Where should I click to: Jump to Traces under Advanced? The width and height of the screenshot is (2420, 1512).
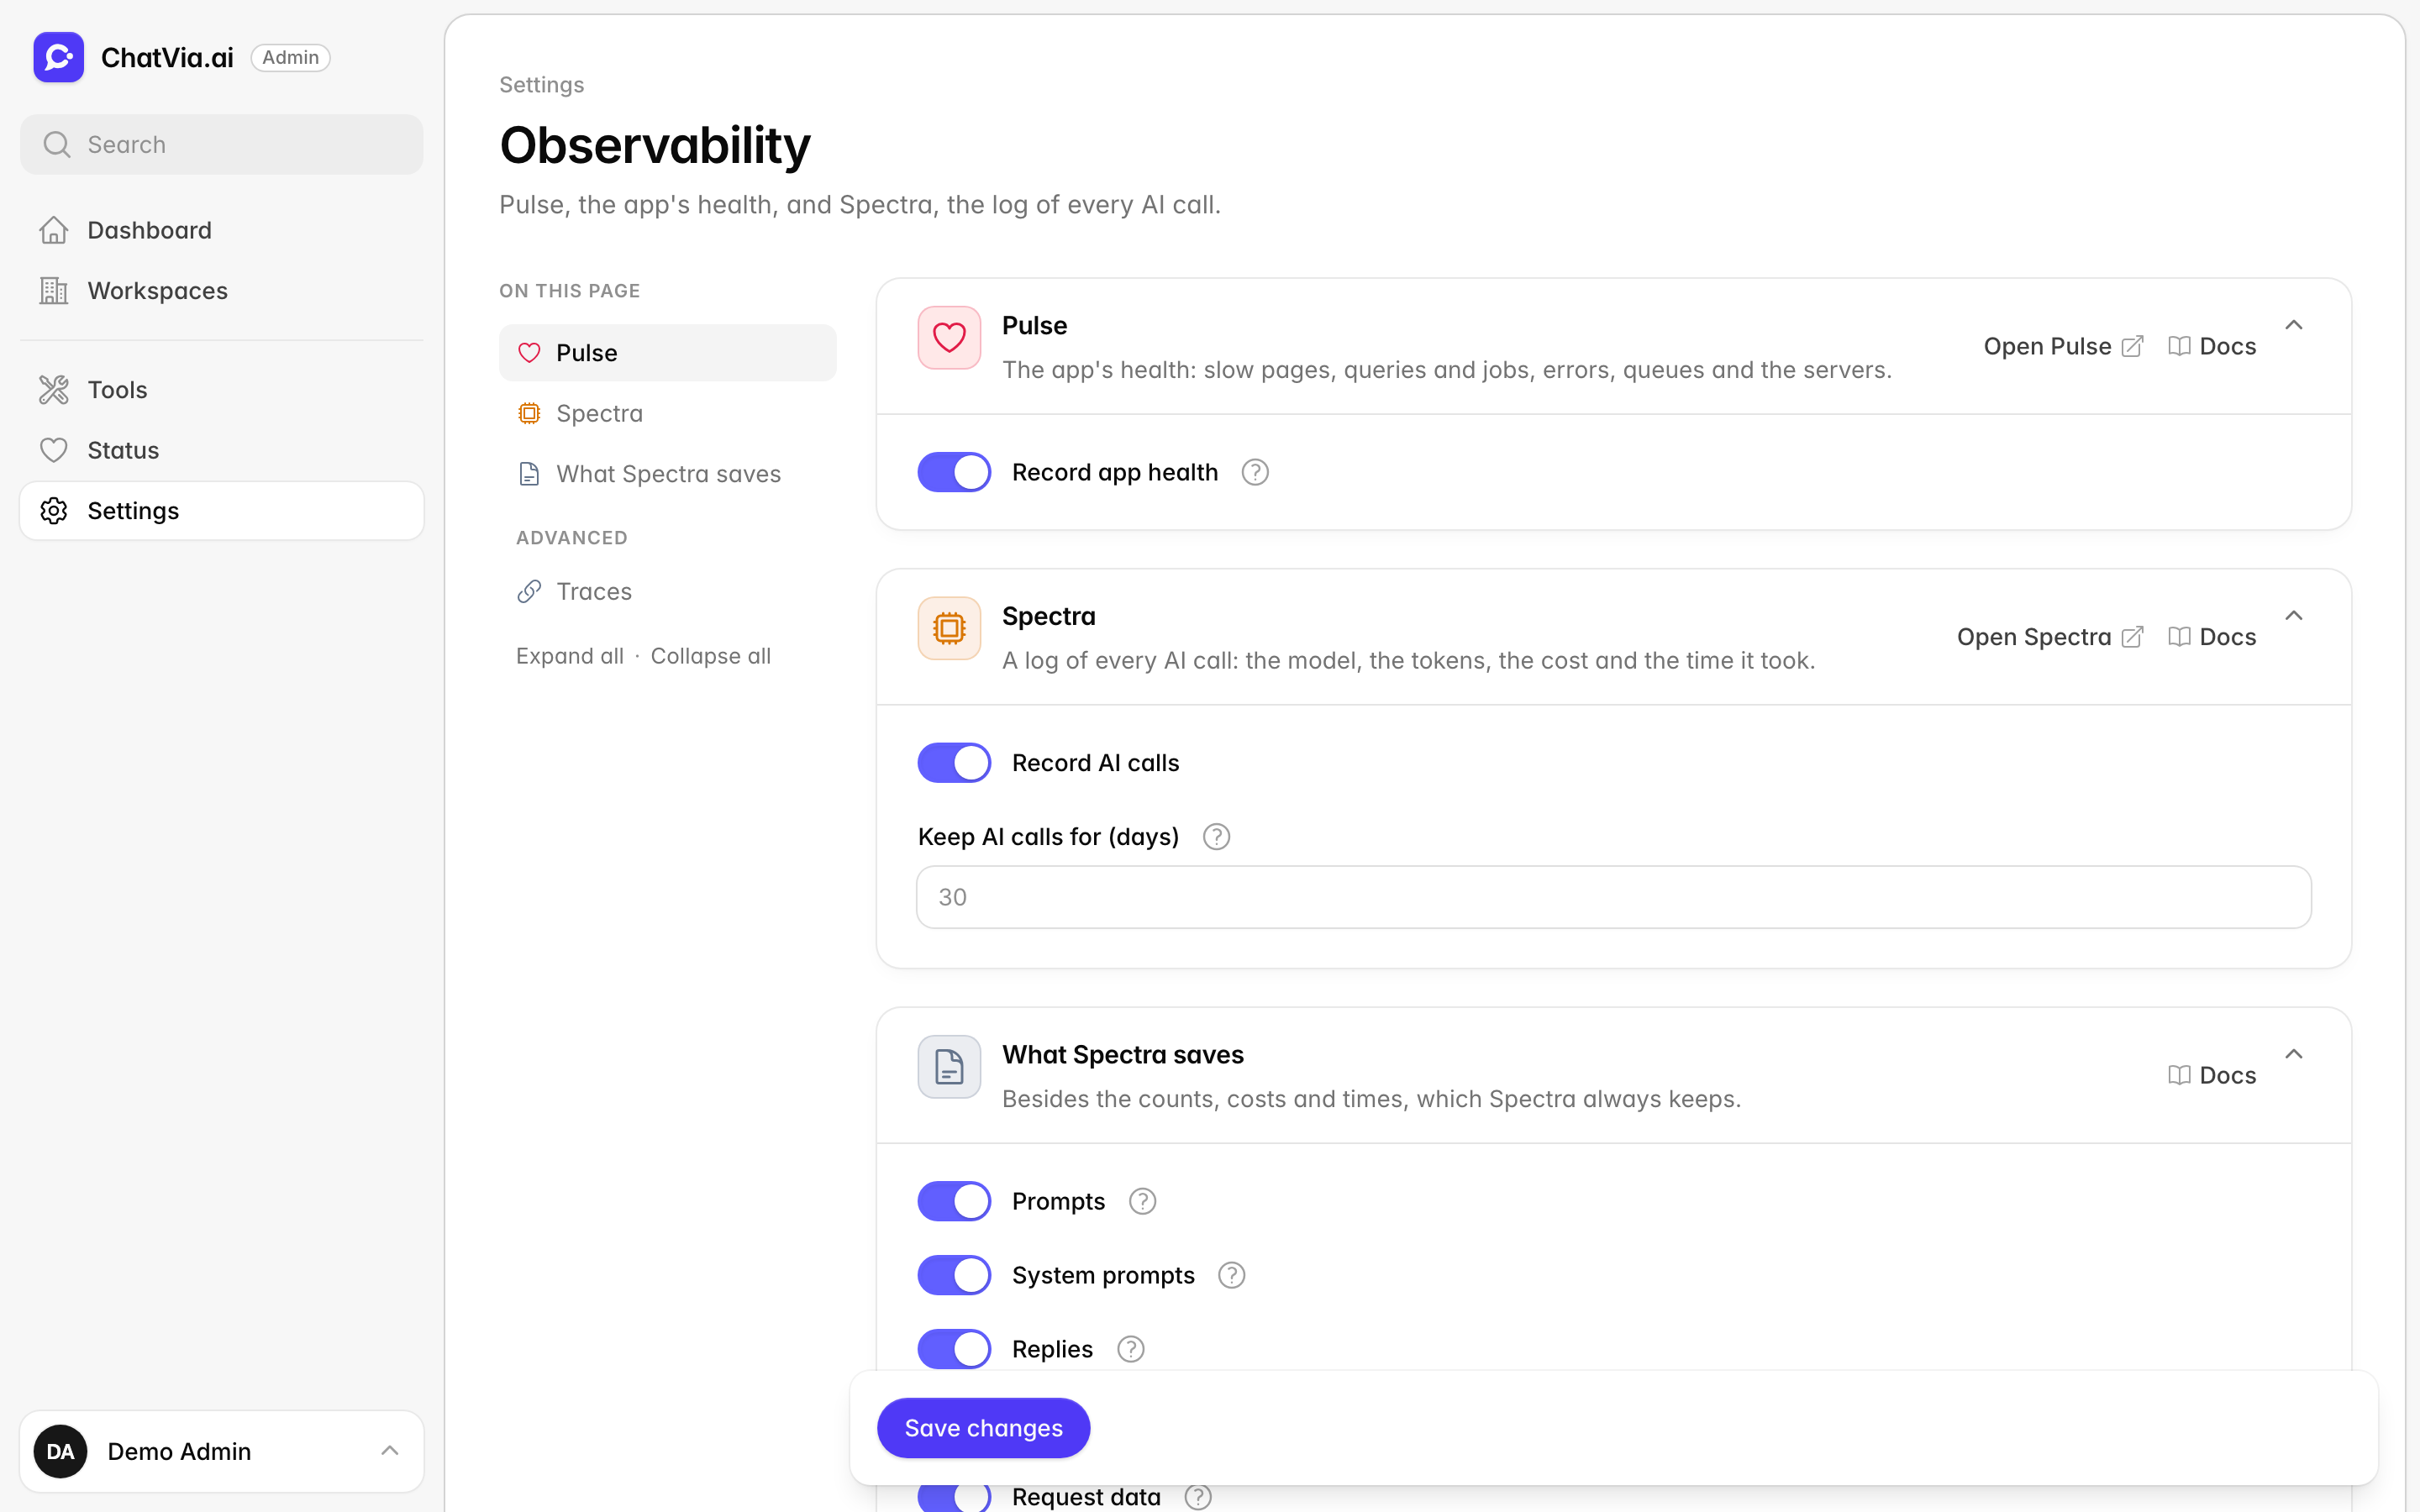point(668,592)
